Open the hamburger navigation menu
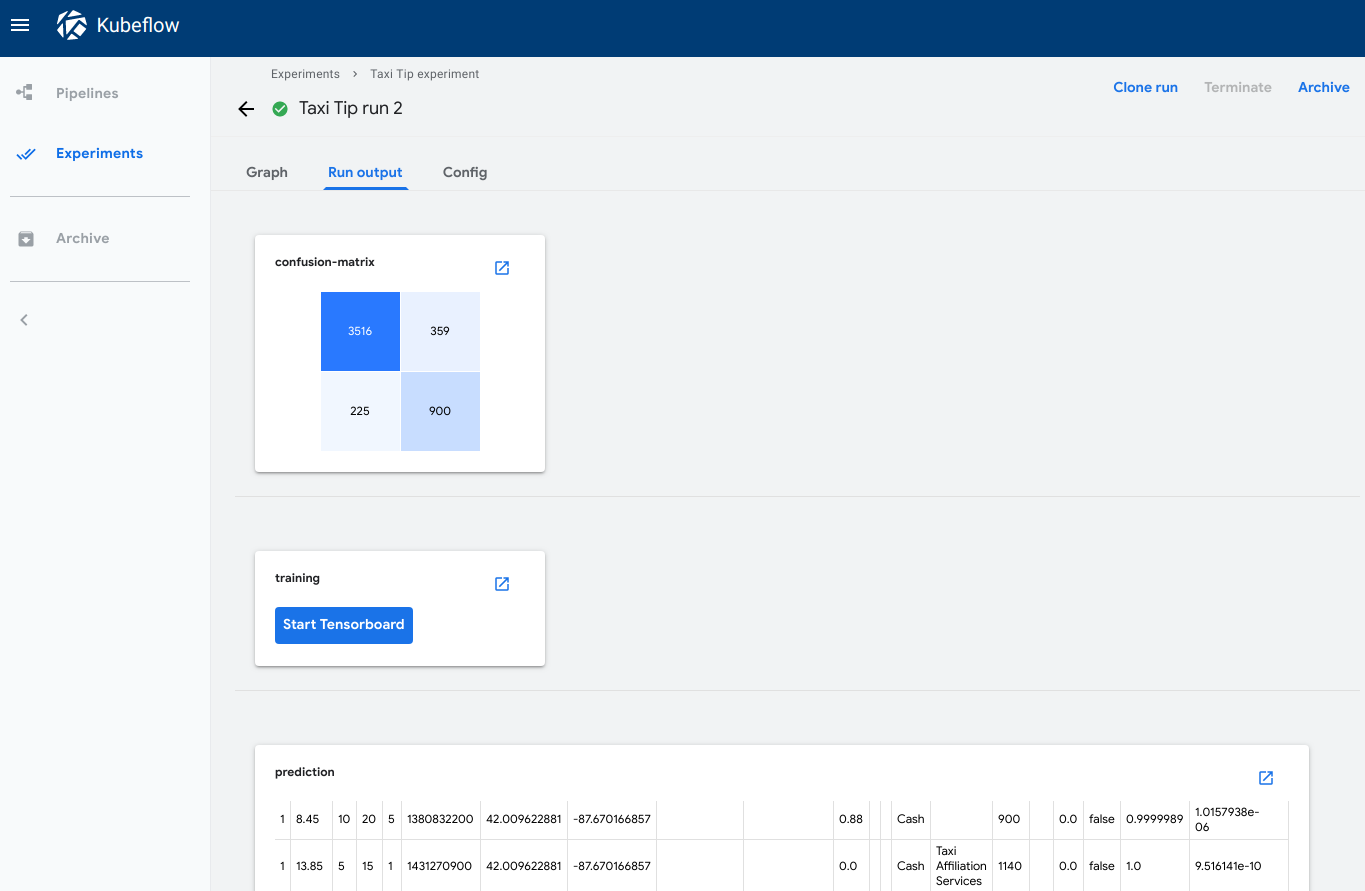Image resolution: width=1365 pixels, height=891 pixels. (x=20, y=25)
